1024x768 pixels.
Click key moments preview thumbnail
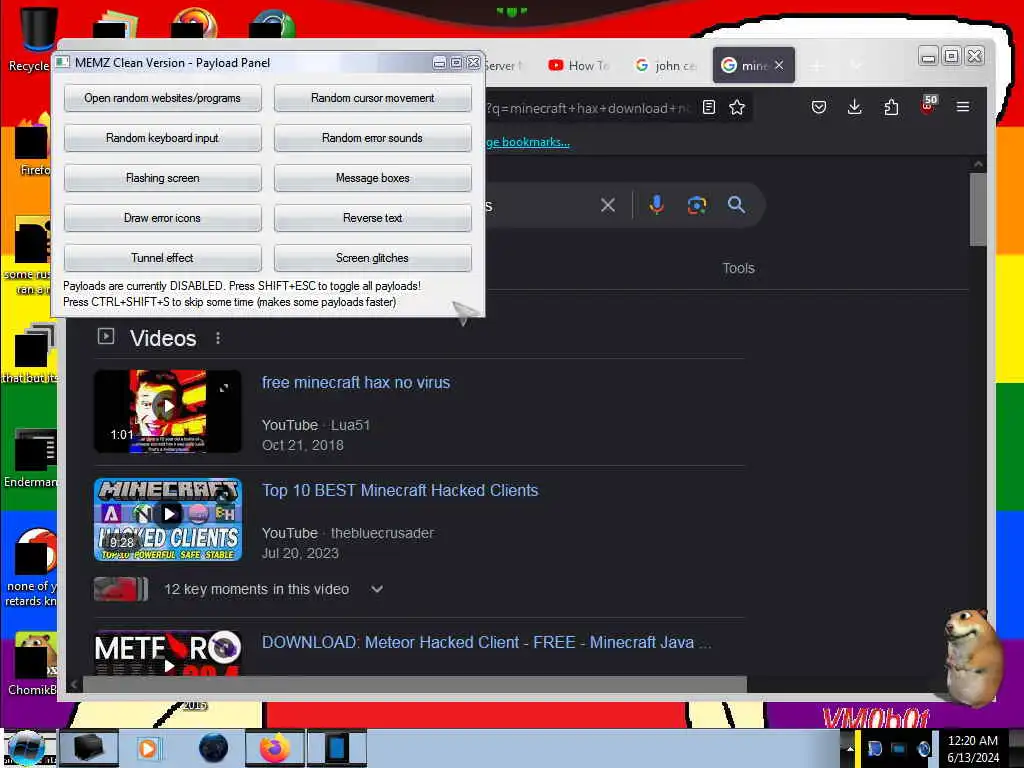[121, 589]
